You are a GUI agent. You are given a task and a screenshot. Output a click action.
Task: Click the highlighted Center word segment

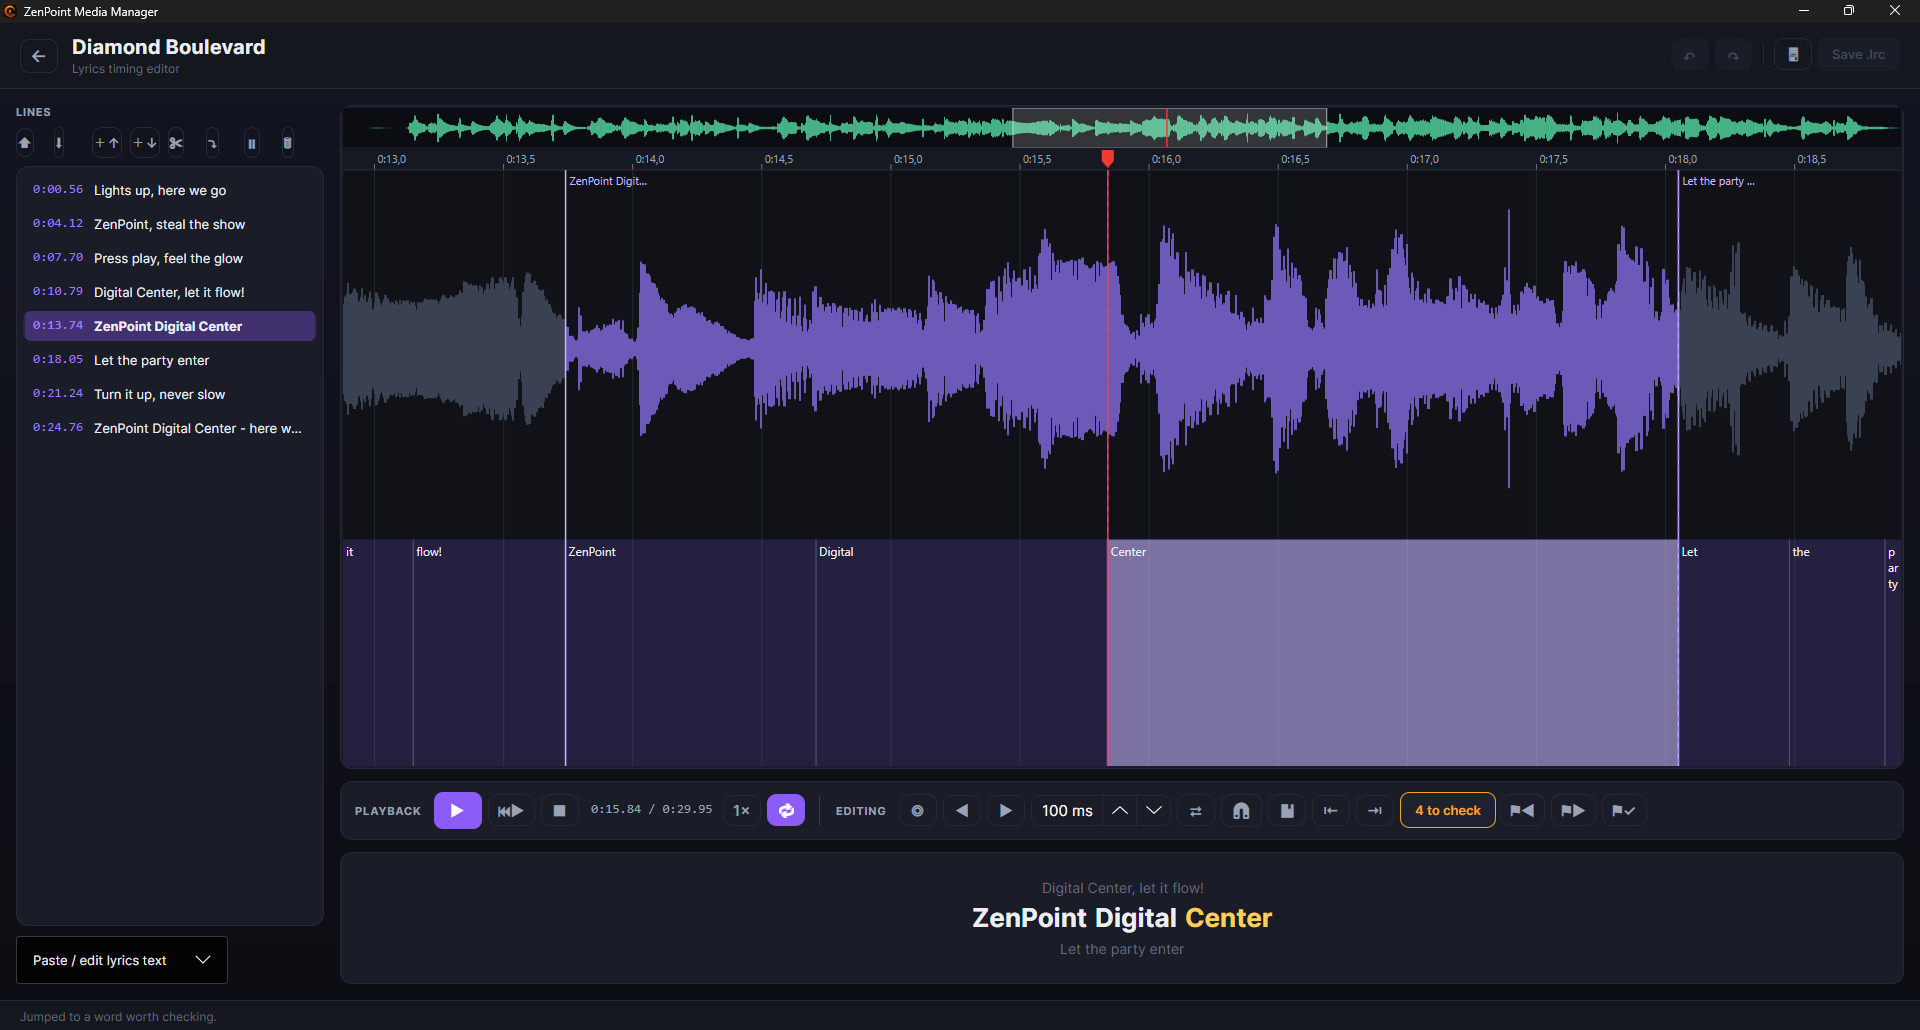1392,653
